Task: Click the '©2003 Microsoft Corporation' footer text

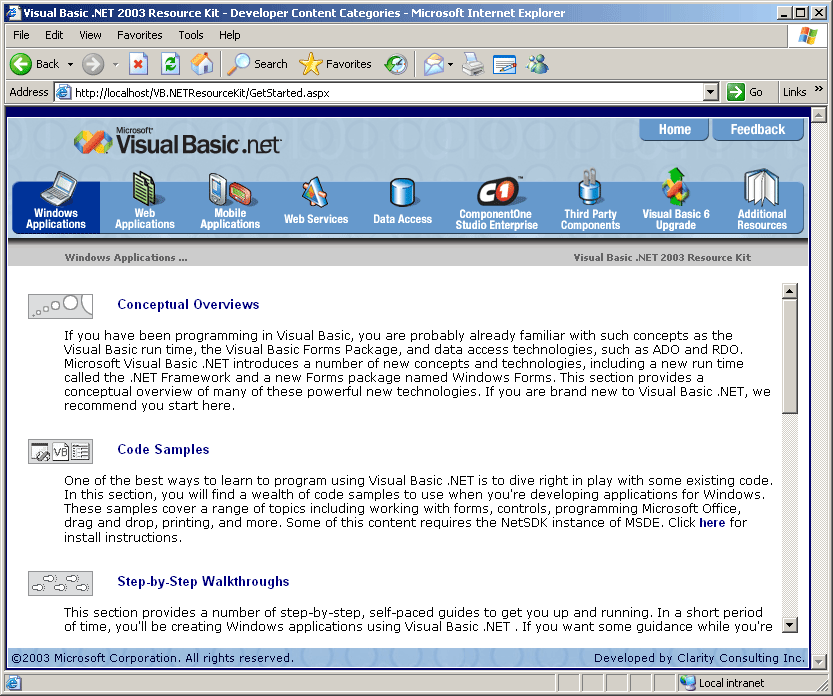Action: point(152,658)
